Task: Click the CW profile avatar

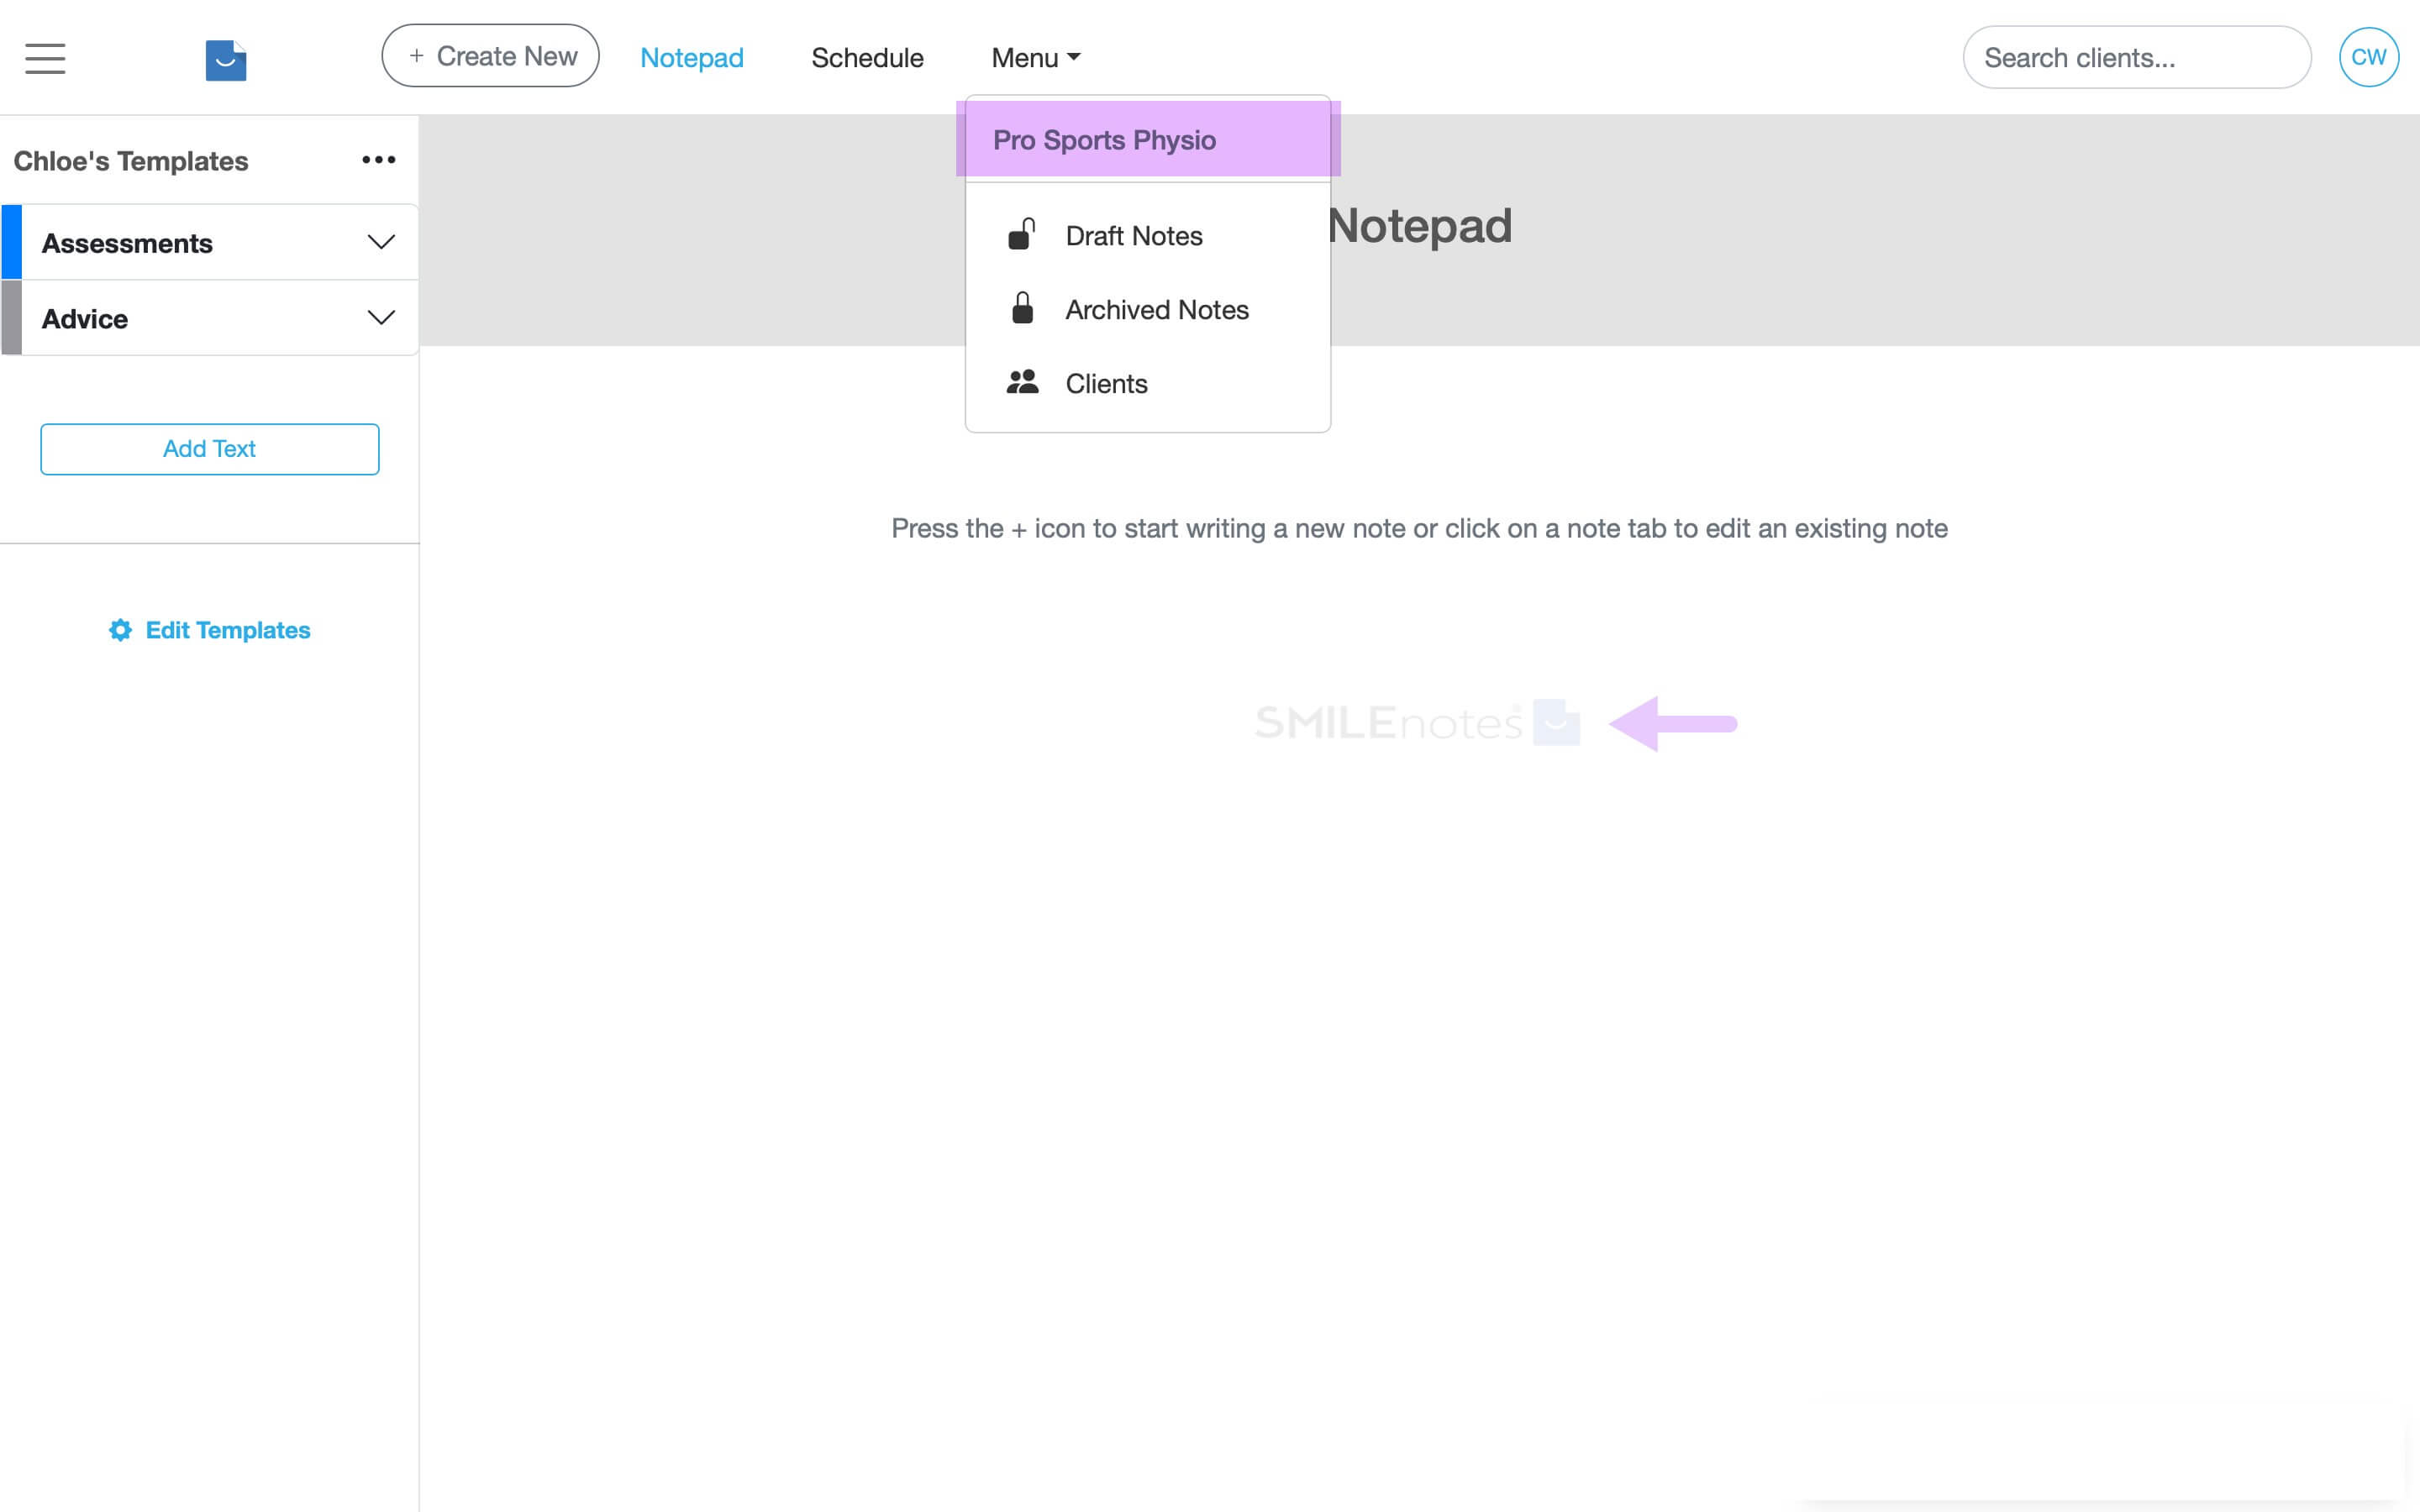Action: (2368, 56)
